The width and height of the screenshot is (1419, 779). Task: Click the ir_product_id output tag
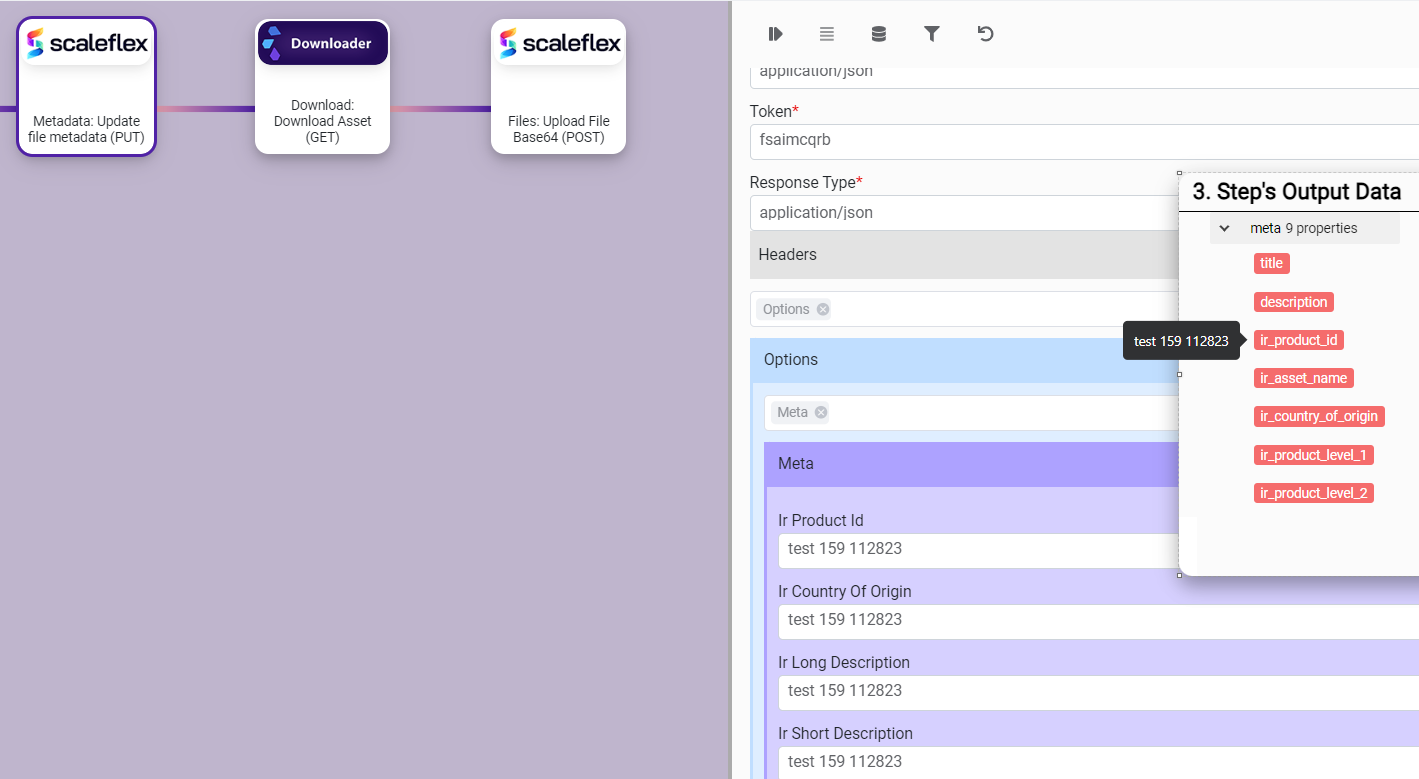tap(1298, 340)
